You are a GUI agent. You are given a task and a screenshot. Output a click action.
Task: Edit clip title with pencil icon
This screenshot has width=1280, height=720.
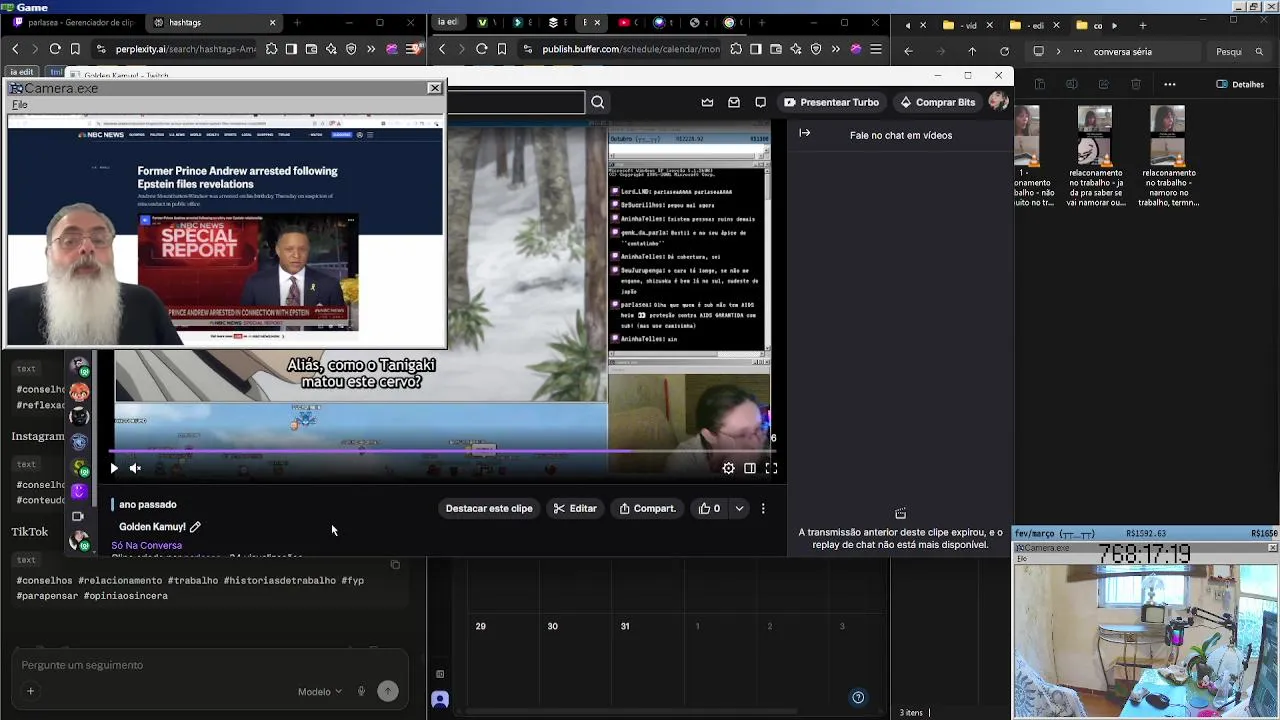tap(195, 527)
